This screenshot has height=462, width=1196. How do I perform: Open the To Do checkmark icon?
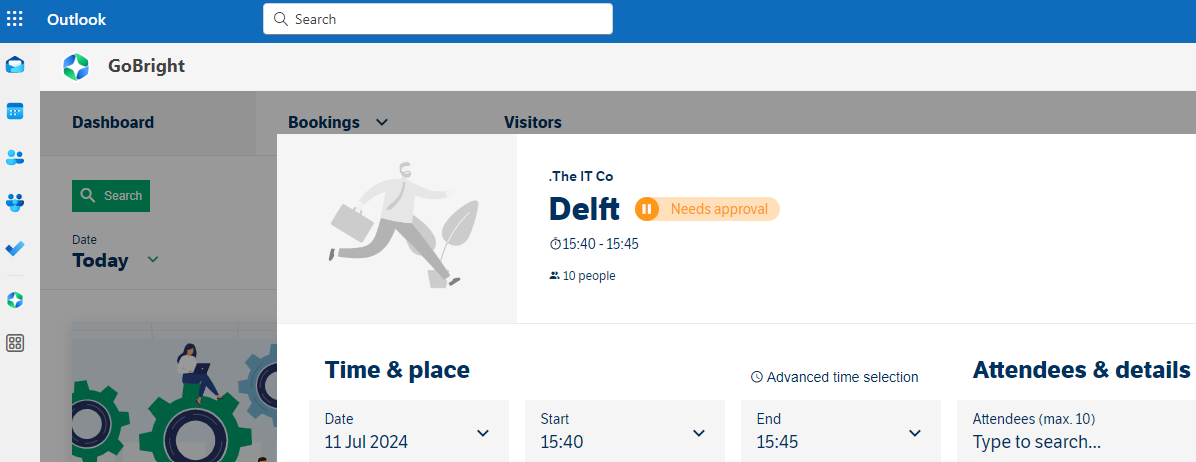pyautogui.click(x=14, y=249)
